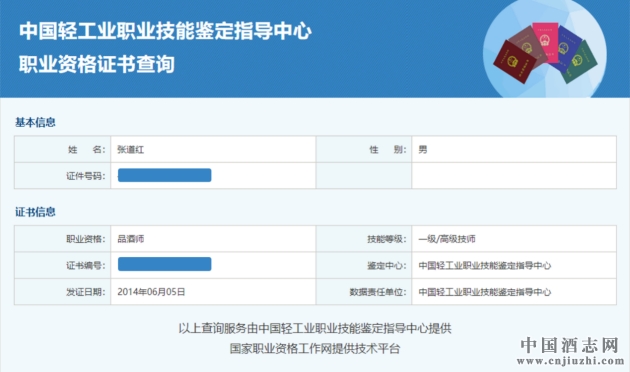Click the pink certificate booklet icon
This screenshot has height=372, width=630.
546,42
